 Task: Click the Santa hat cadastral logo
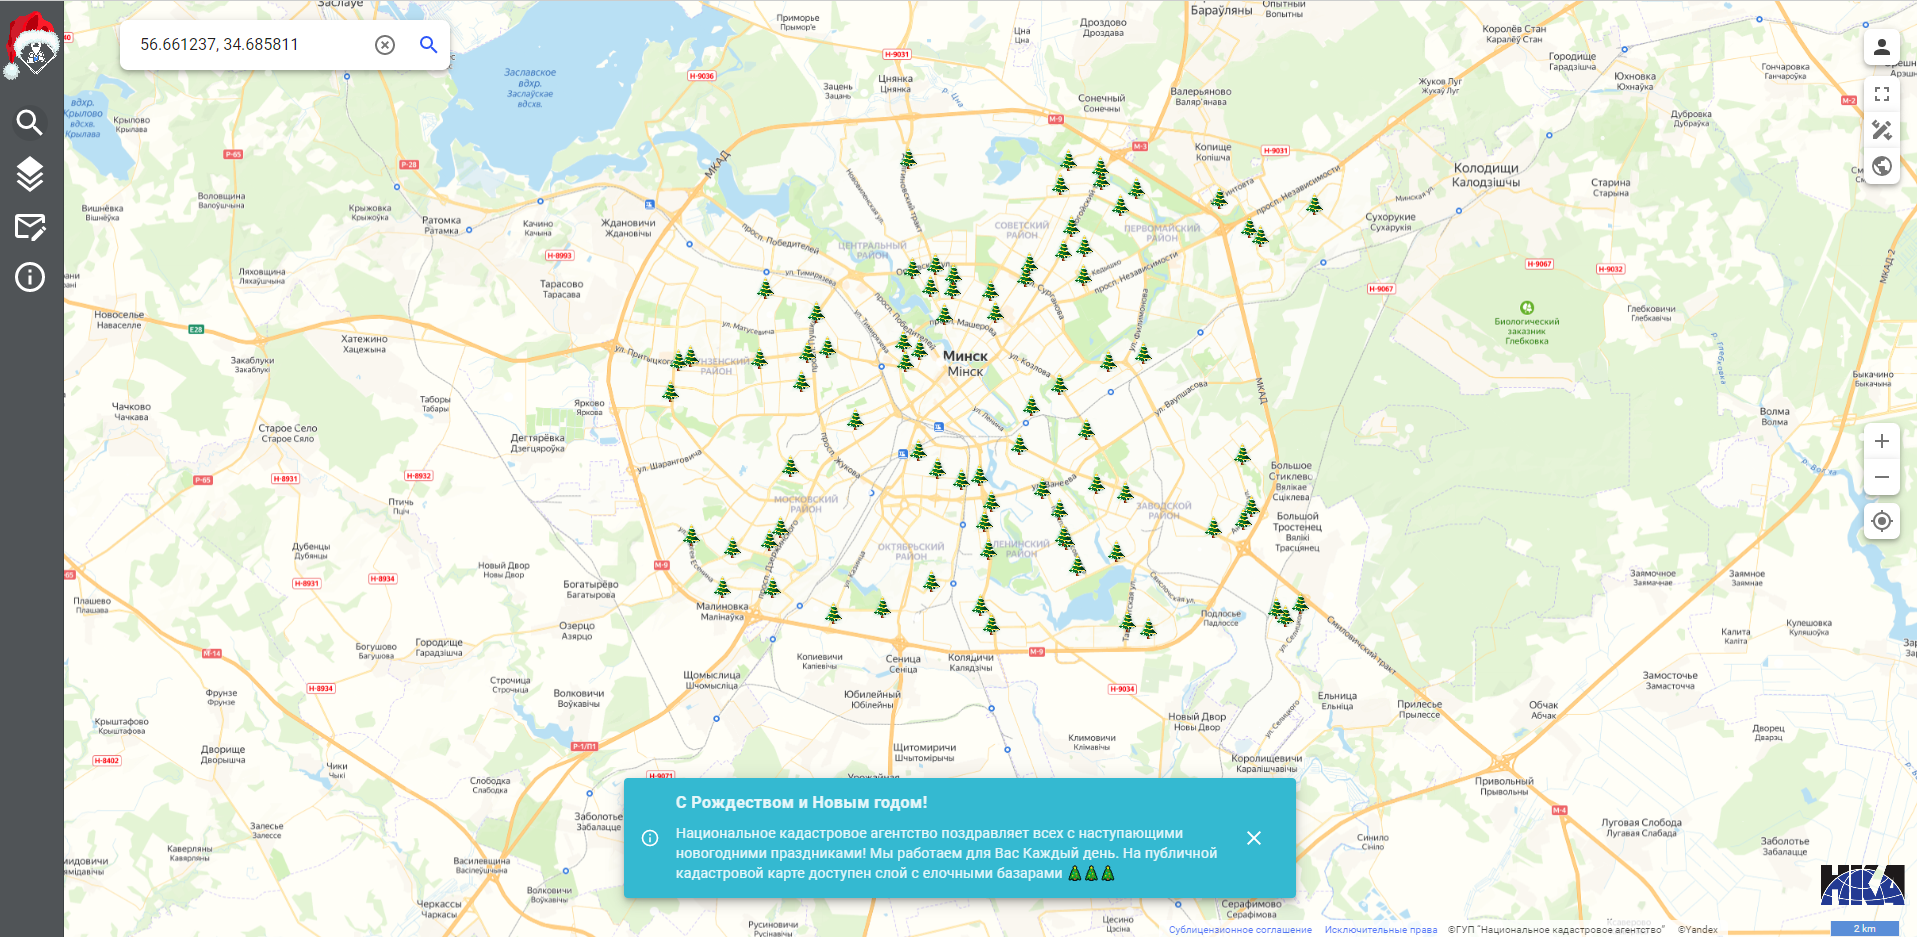point(32,46)
